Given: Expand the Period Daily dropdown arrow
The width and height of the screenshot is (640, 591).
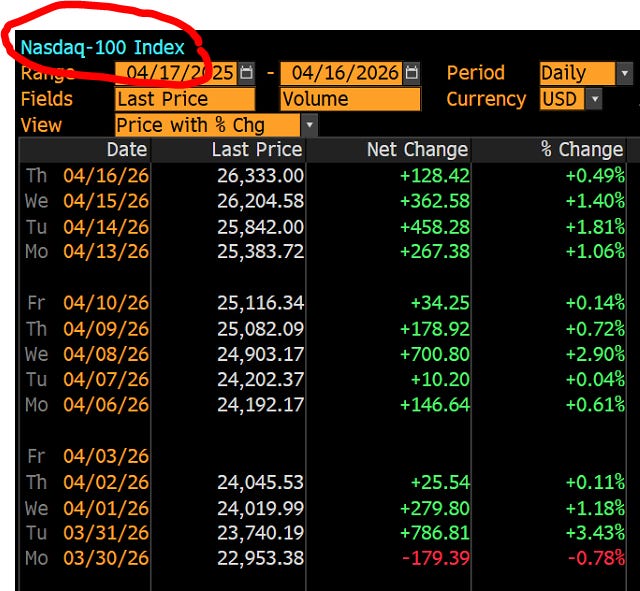Looking at the screenshot, I should point(624,73).
